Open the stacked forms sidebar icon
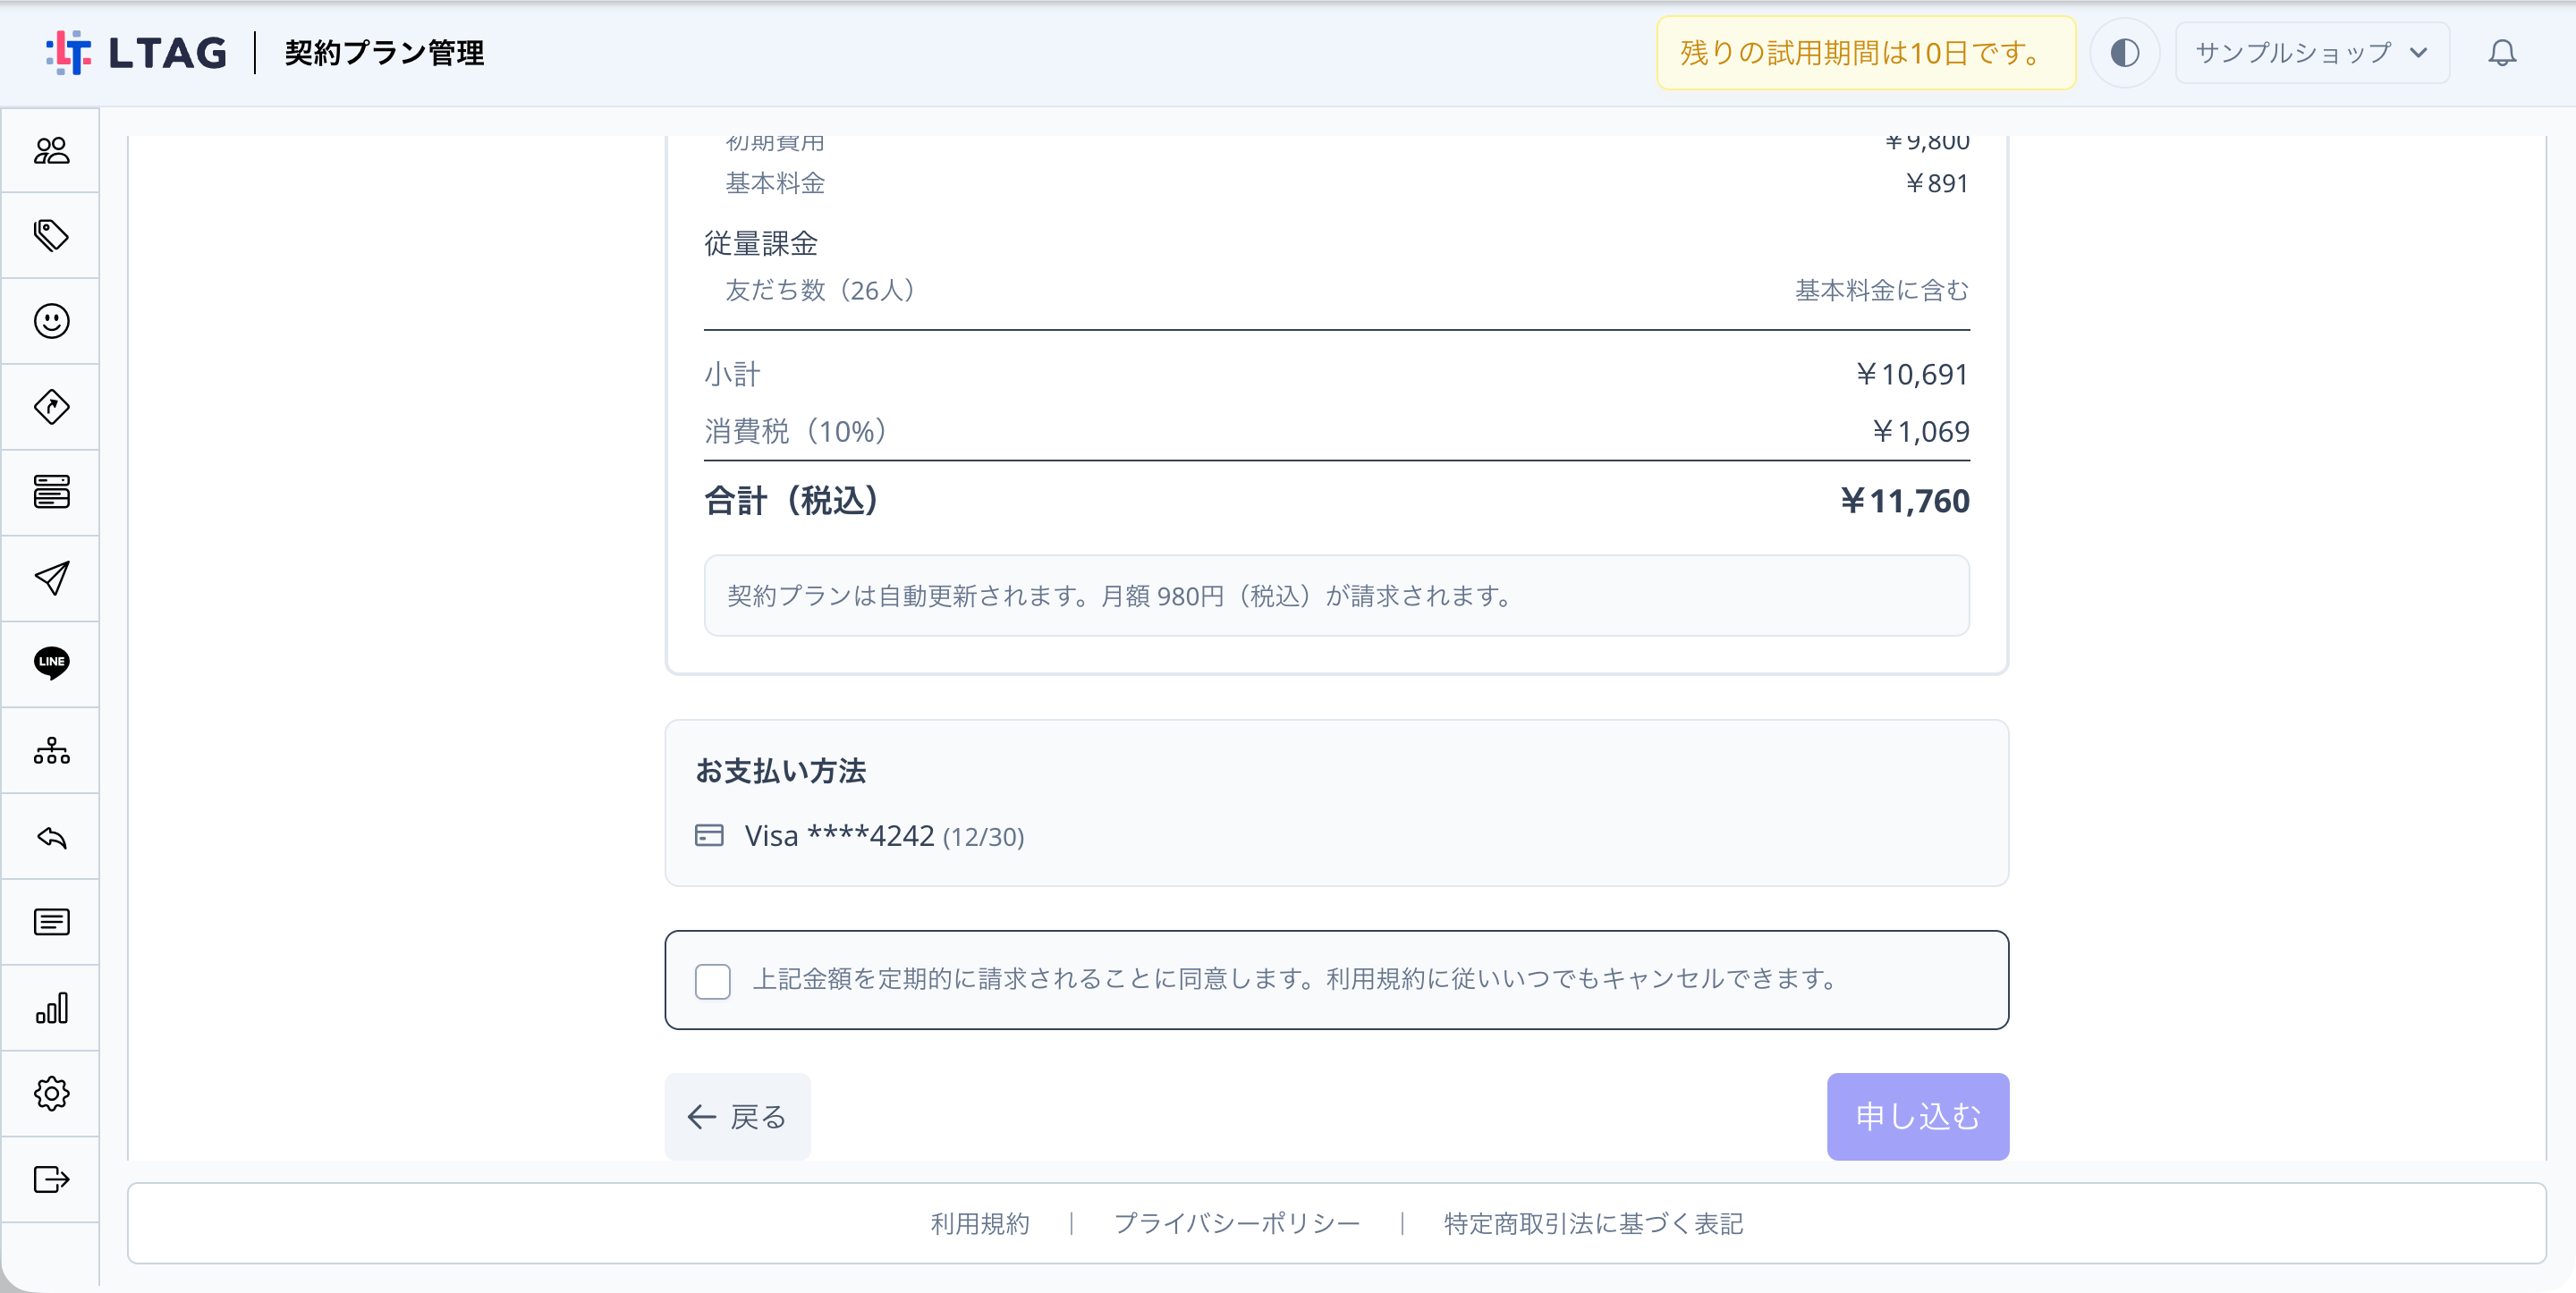This screenshot has width=2576, height=1293. 51,492
